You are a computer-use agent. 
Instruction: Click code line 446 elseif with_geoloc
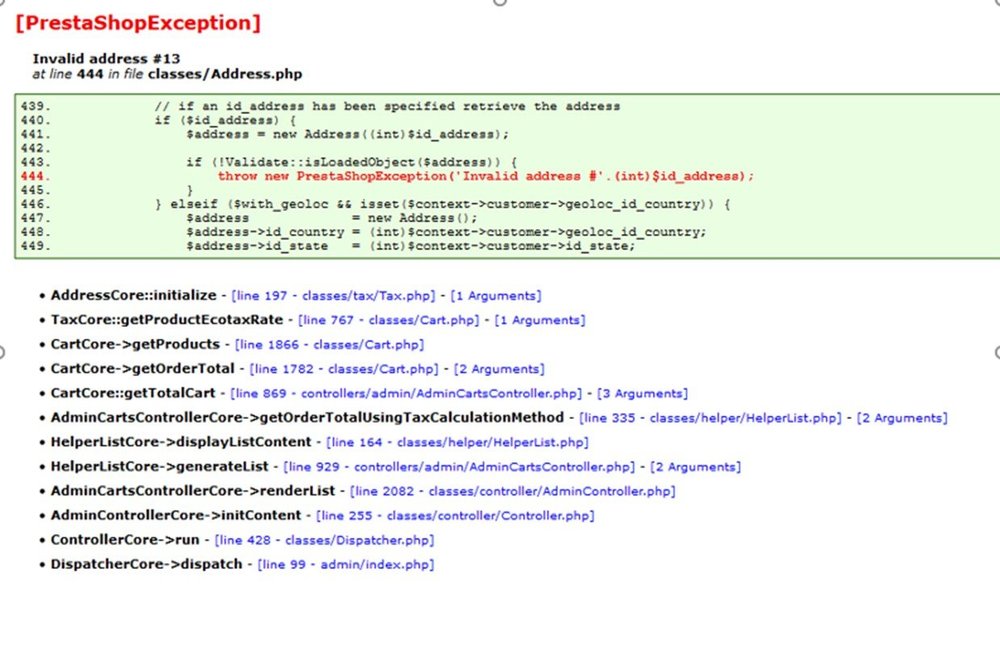point(443,205)
